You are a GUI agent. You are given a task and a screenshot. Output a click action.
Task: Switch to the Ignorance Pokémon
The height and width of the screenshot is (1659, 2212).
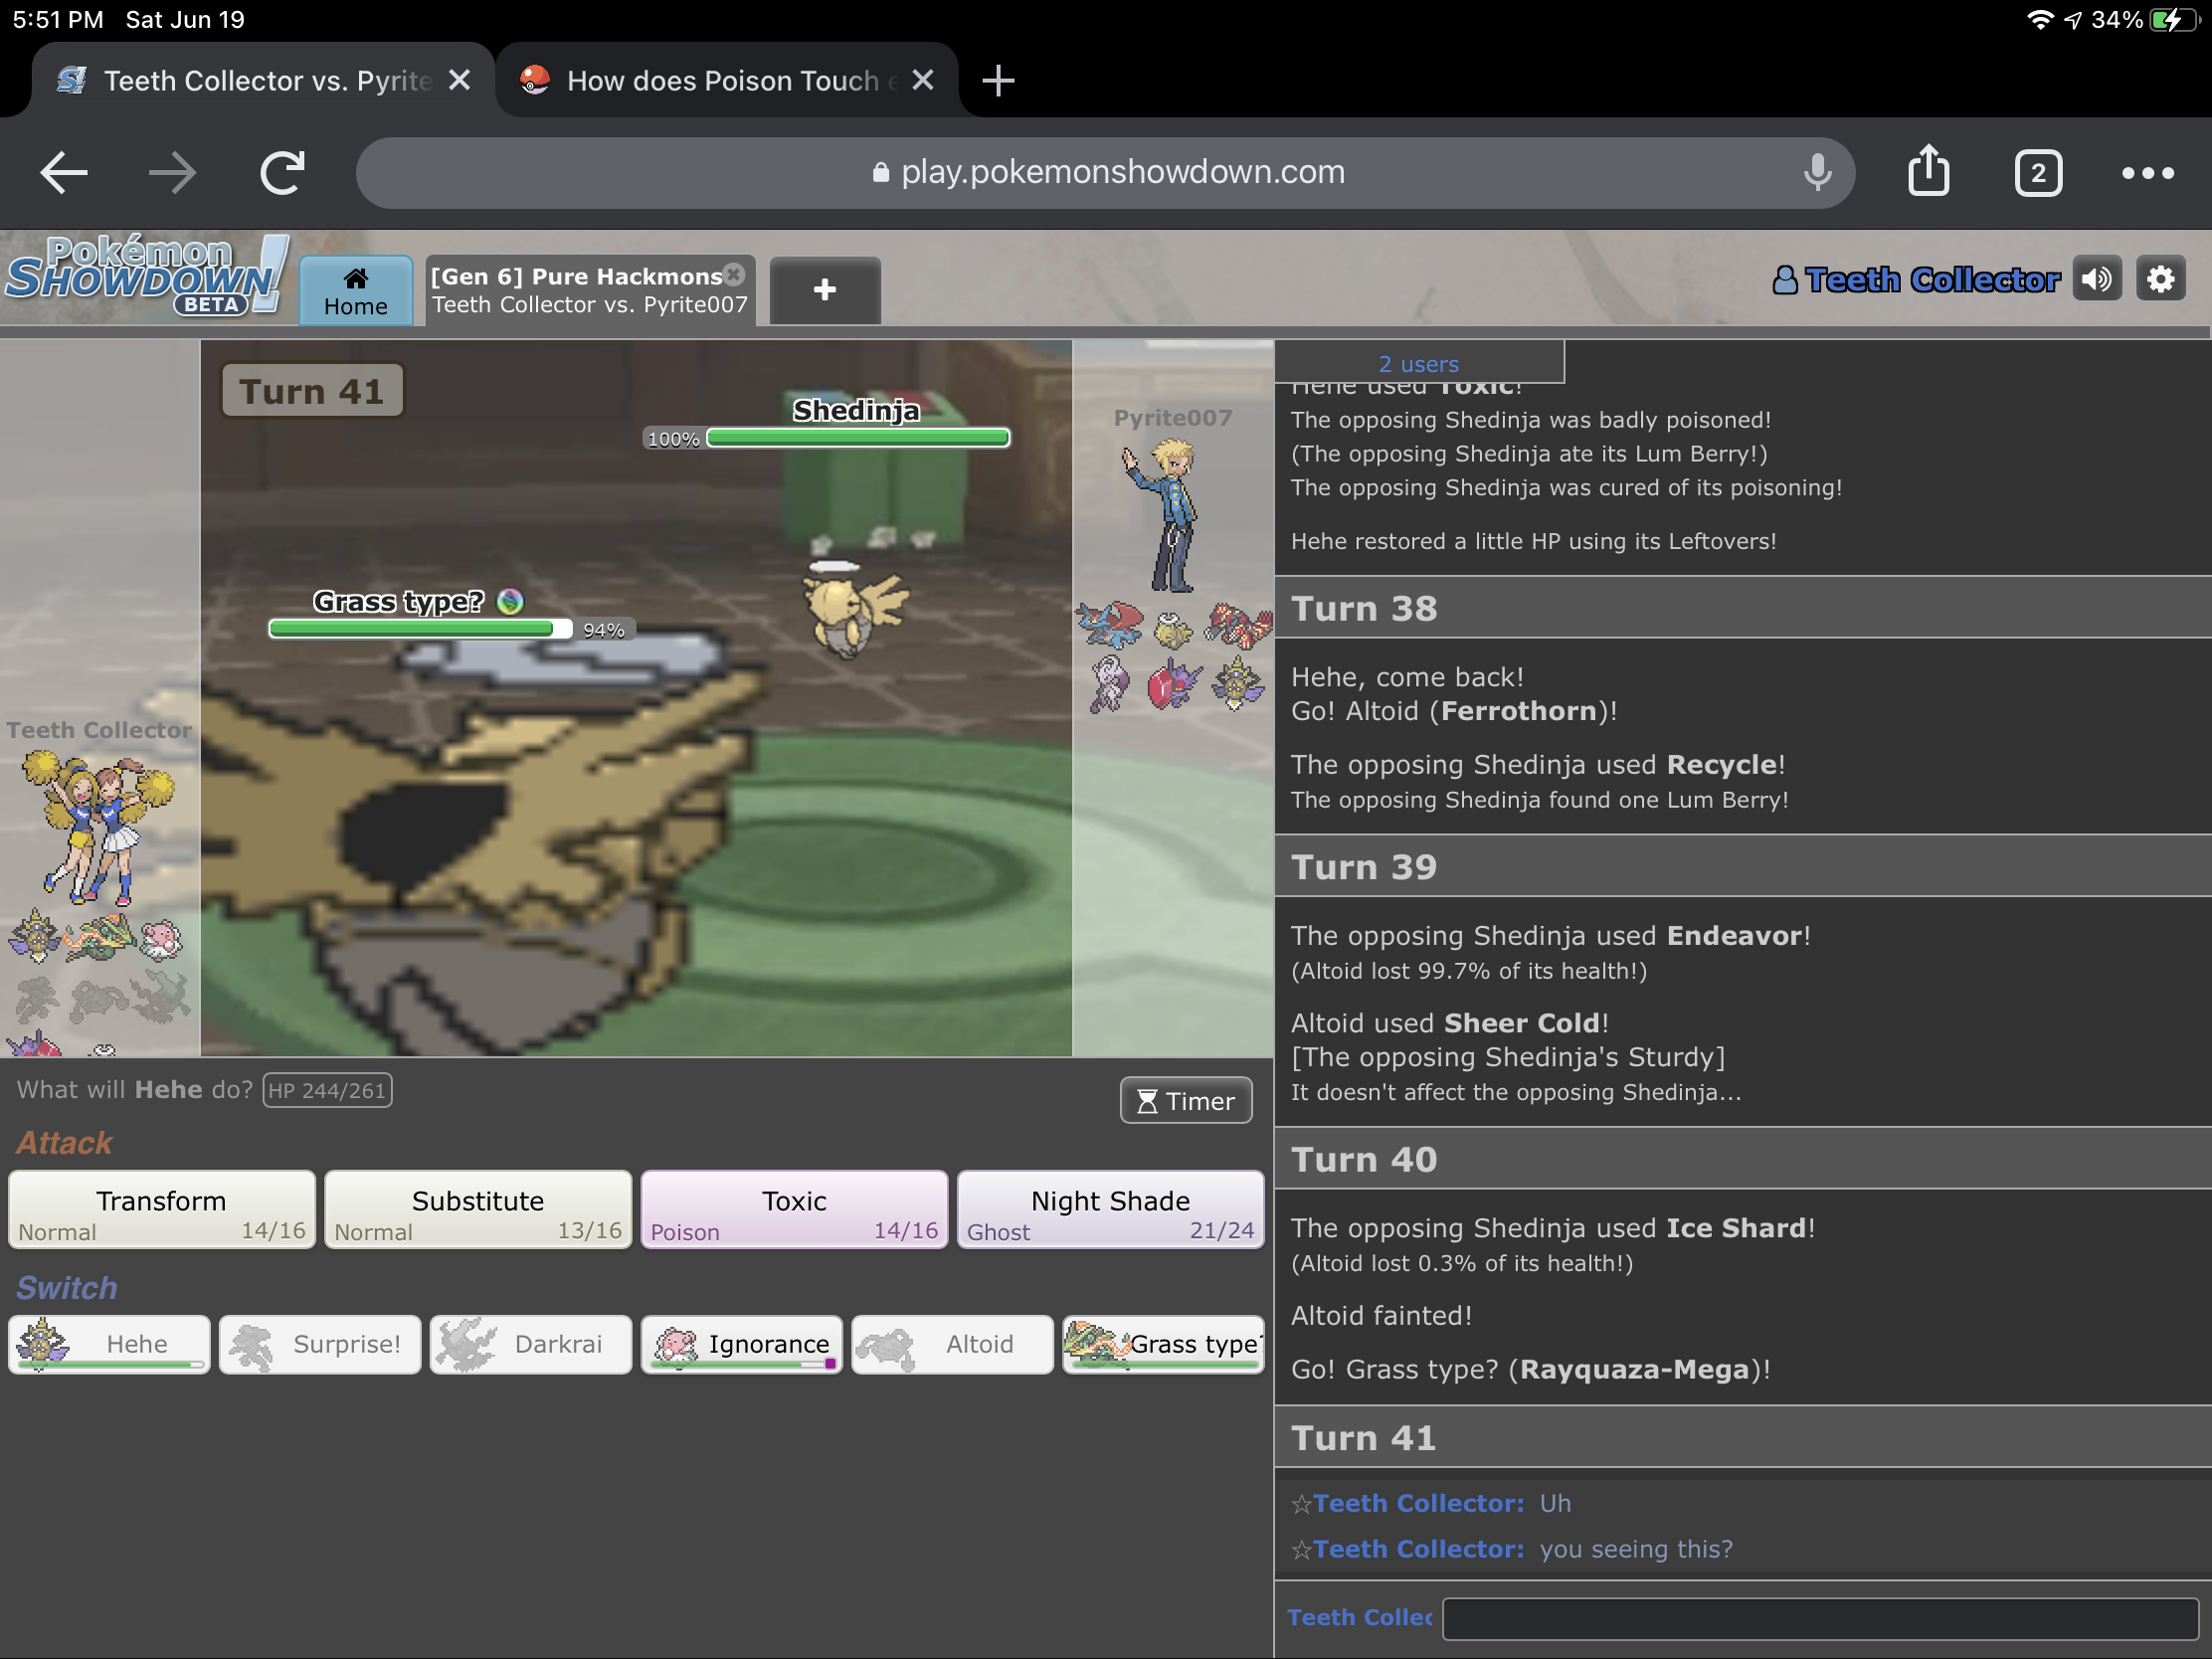point(741,1344)
